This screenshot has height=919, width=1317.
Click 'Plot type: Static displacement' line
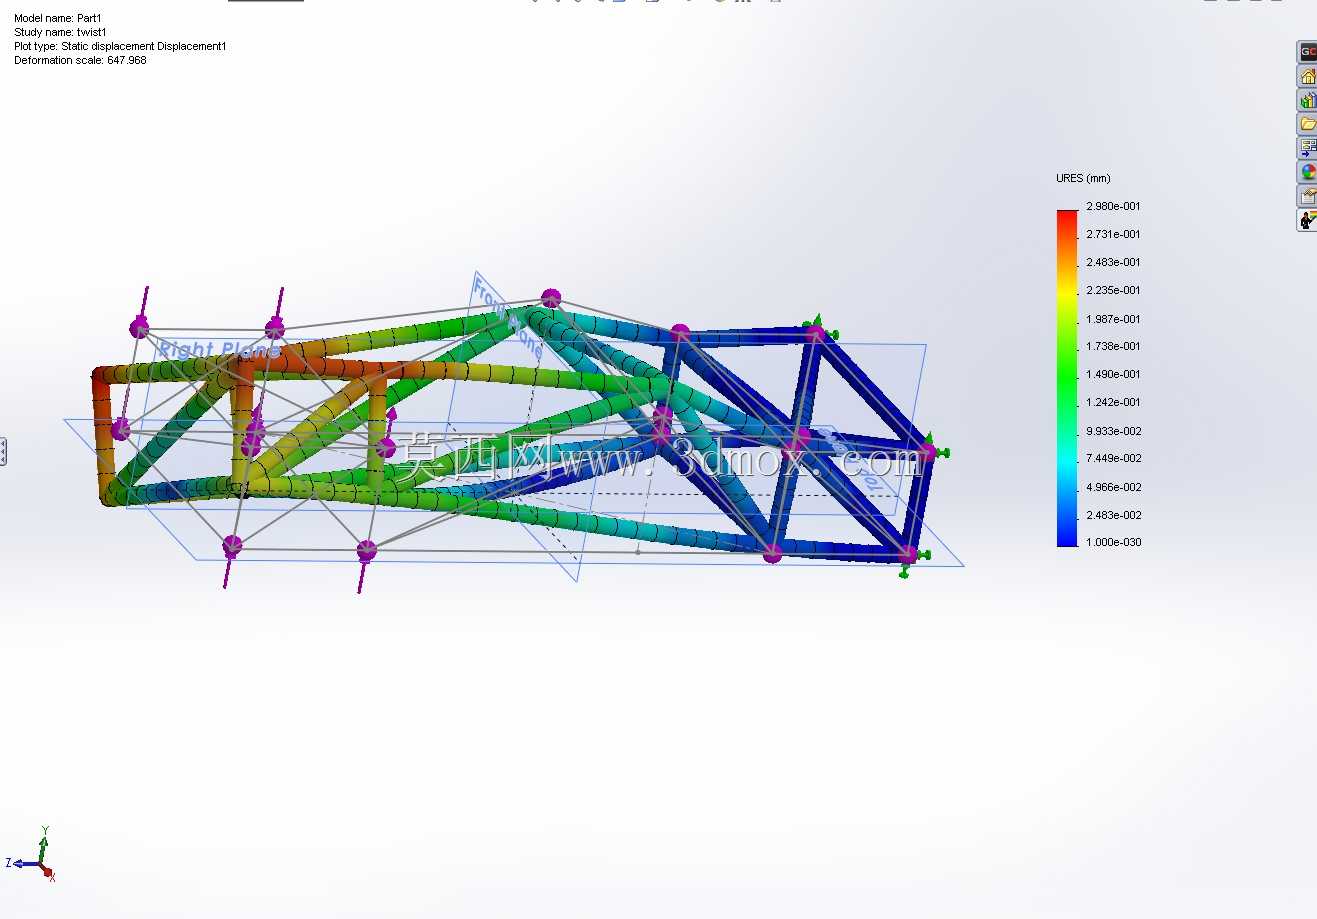(x=120, y=46)
